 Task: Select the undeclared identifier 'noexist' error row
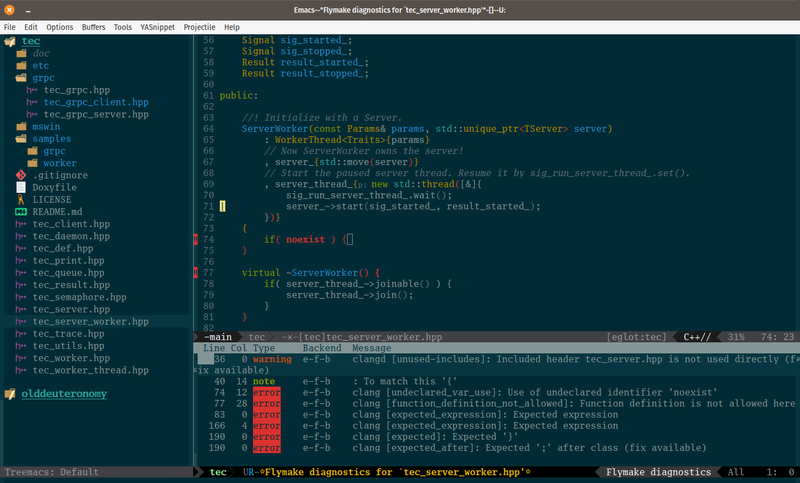(x=496, y=392)
